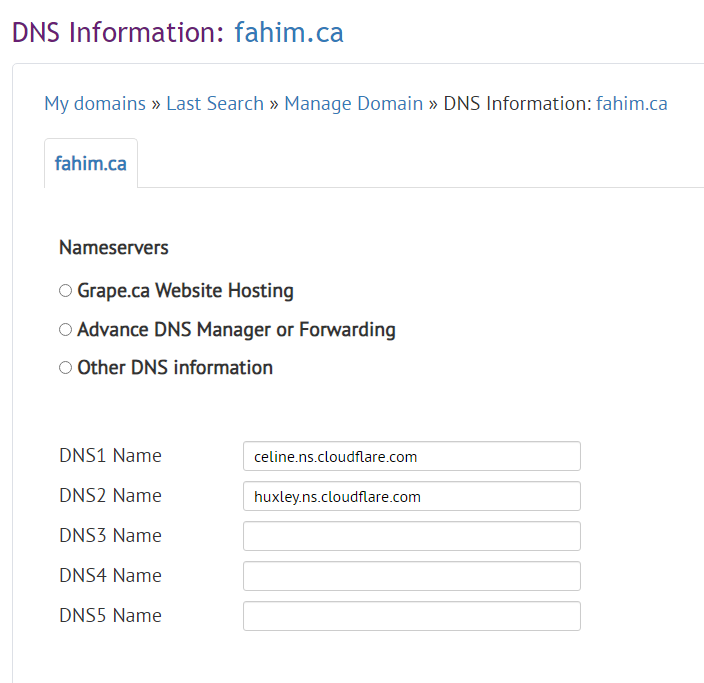Click the DNS1 Name text label

[x=110, y=456]
